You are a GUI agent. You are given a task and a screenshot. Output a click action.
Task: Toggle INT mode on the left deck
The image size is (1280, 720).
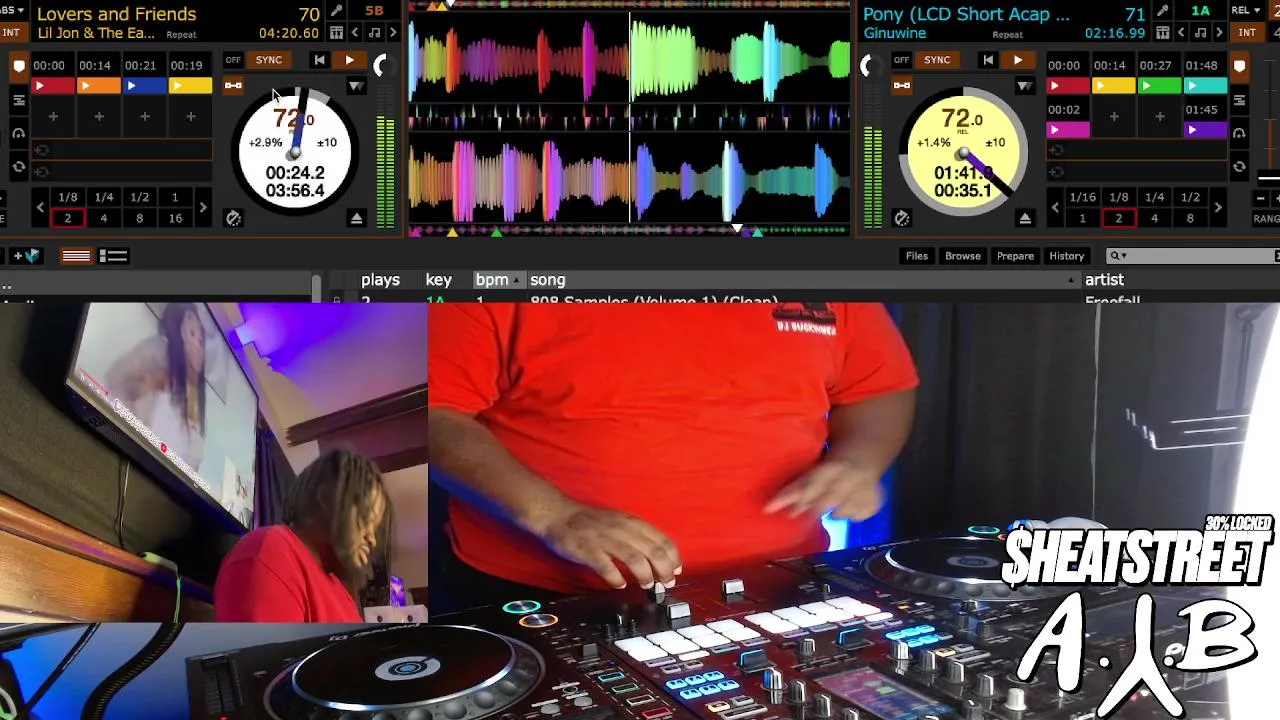[11, 33]
